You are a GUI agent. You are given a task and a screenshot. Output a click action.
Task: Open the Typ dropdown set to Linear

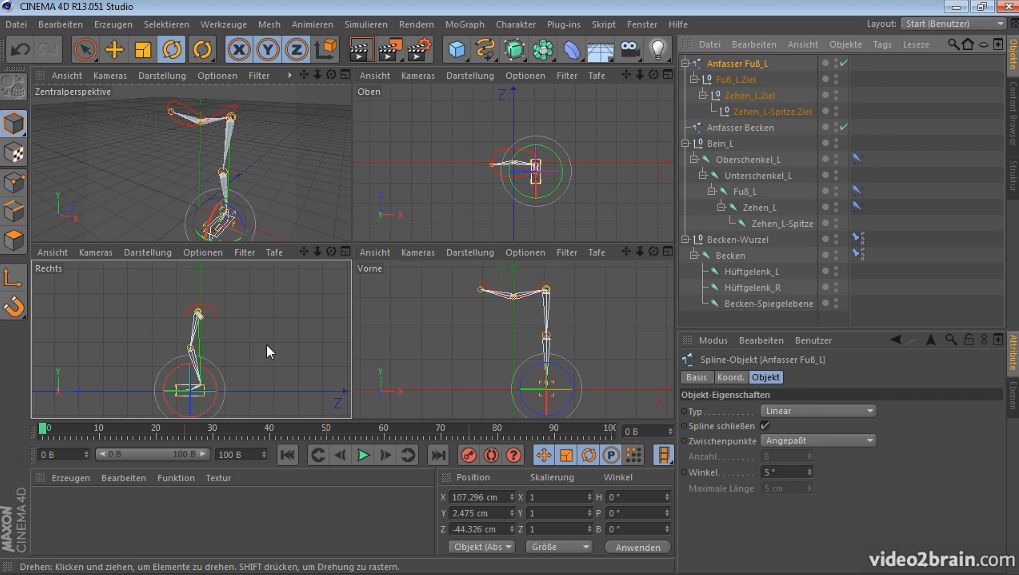(818, 411)
